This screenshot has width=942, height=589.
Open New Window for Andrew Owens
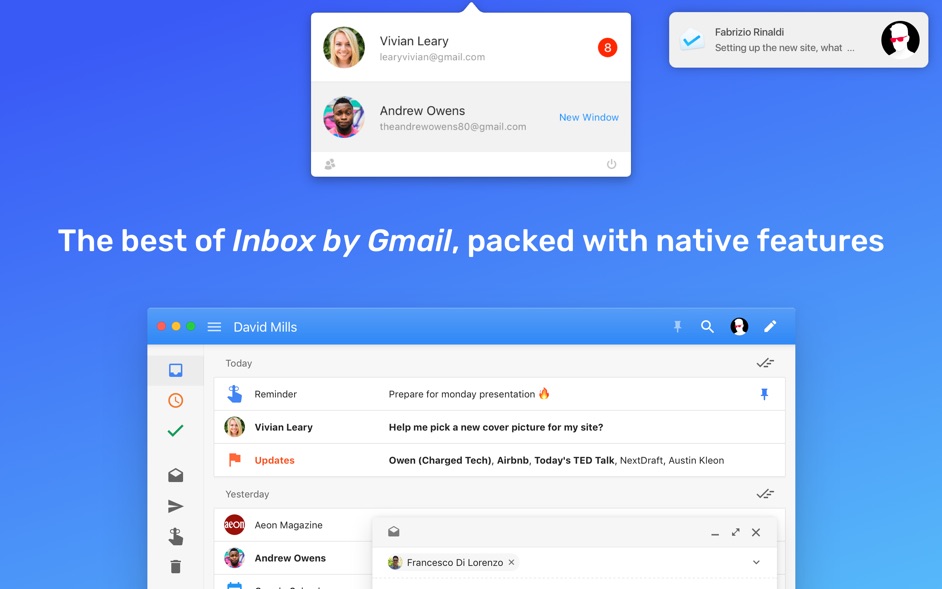[589, 117]
